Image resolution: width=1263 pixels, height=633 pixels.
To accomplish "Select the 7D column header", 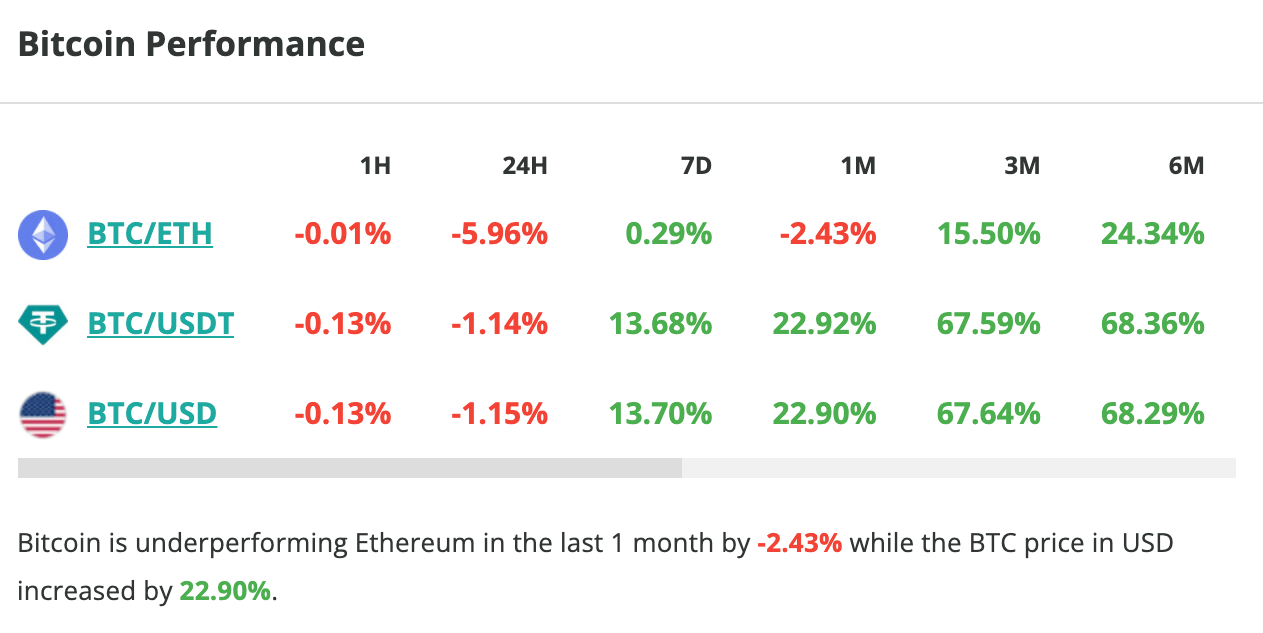I will (x=695, y=166).
